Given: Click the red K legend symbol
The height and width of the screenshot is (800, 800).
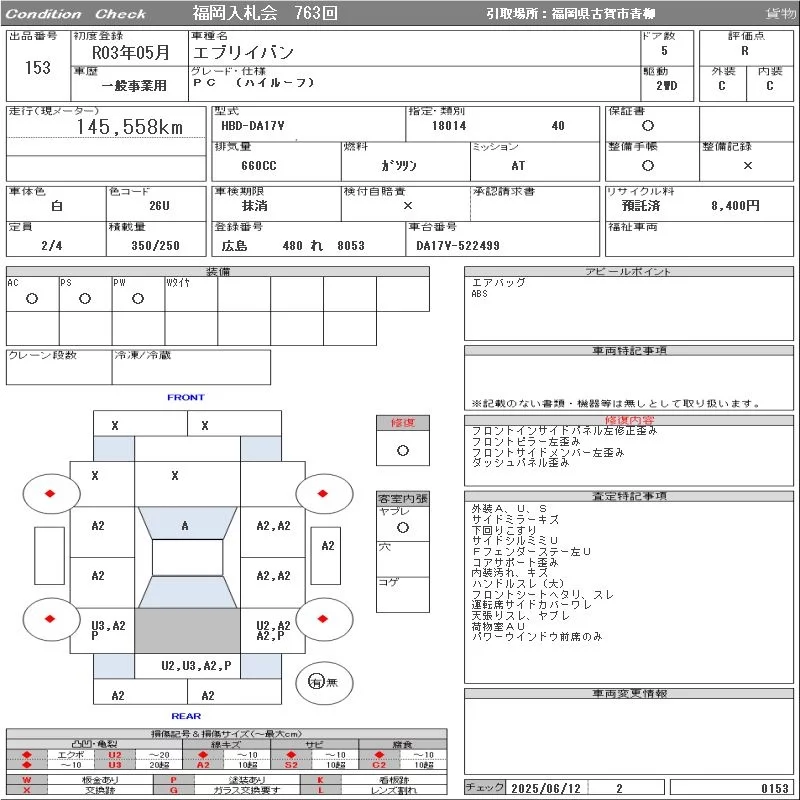Looking at the screenshot, I should click(x=320, y=780).
